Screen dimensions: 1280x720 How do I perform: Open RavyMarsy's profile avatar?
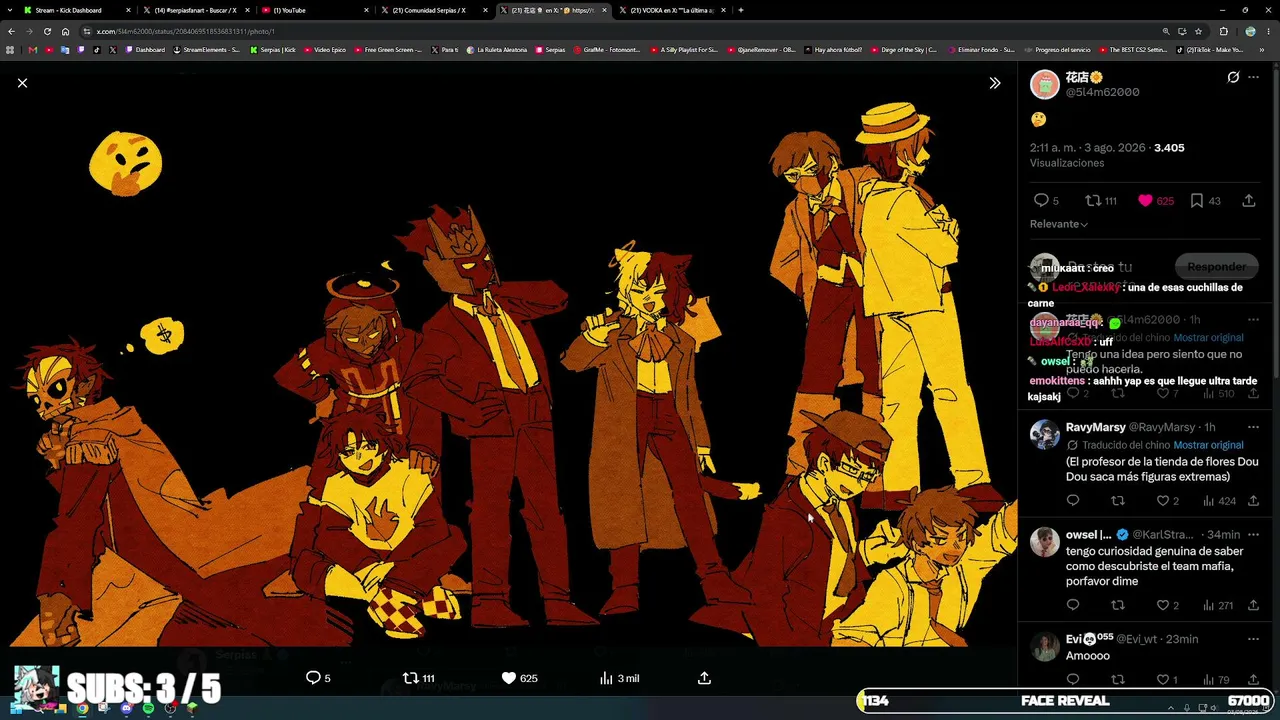click(1045, 434)
